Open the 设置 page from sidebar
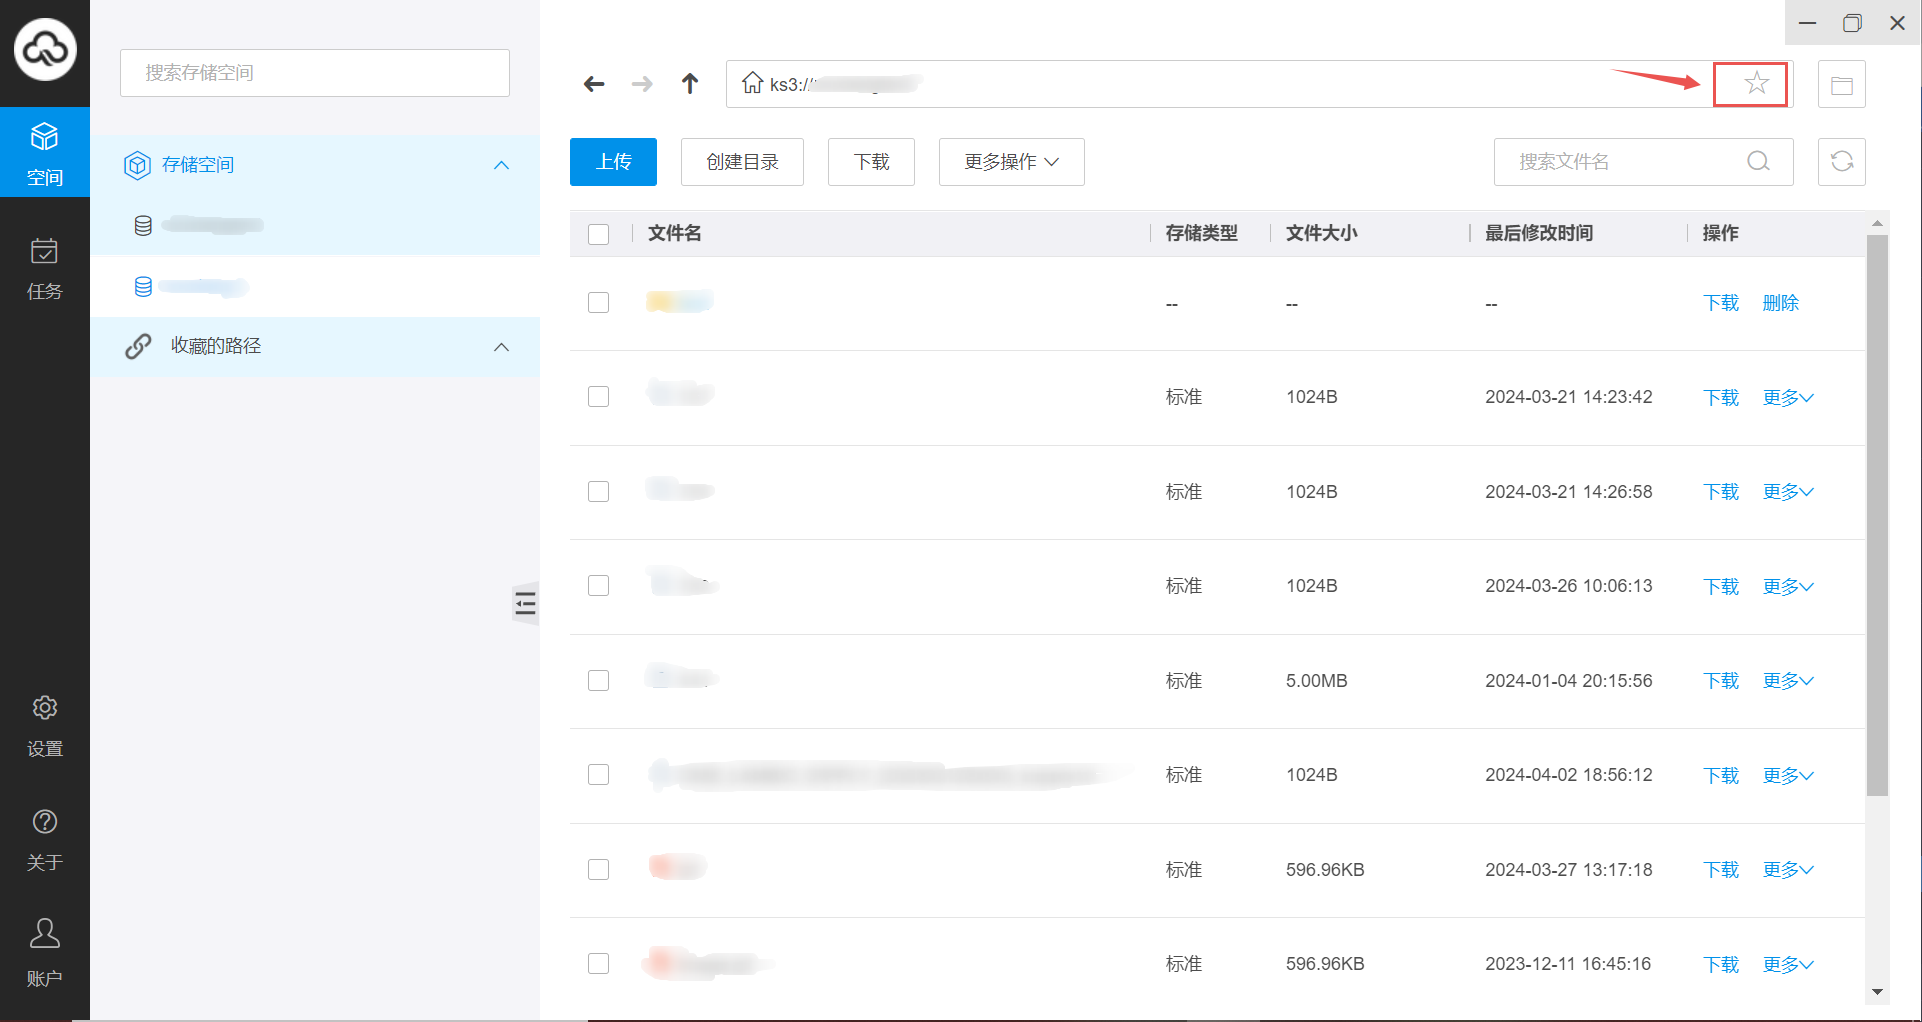Image resolution: width=1922 pixels, height=1022 pixels. pyautogui.click(x=44, y=726)
